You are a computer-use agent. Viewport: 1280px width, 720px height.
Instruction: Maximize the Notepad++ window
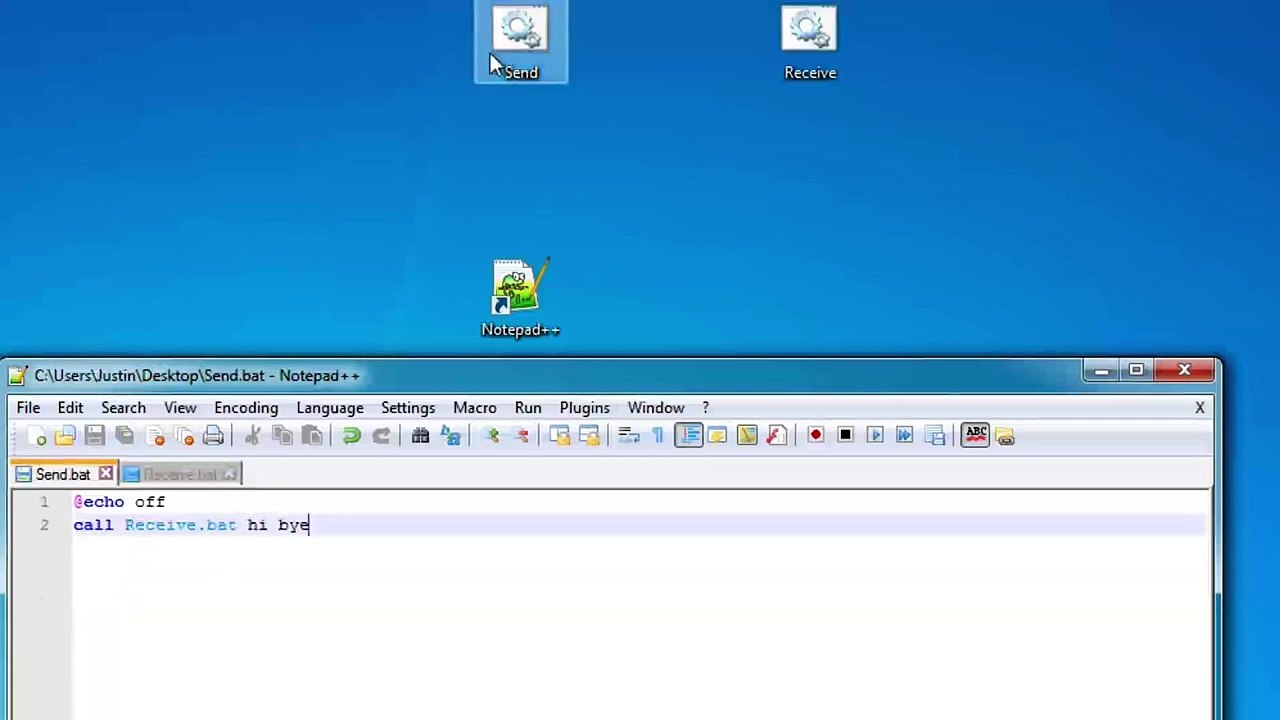(1136, 371)
